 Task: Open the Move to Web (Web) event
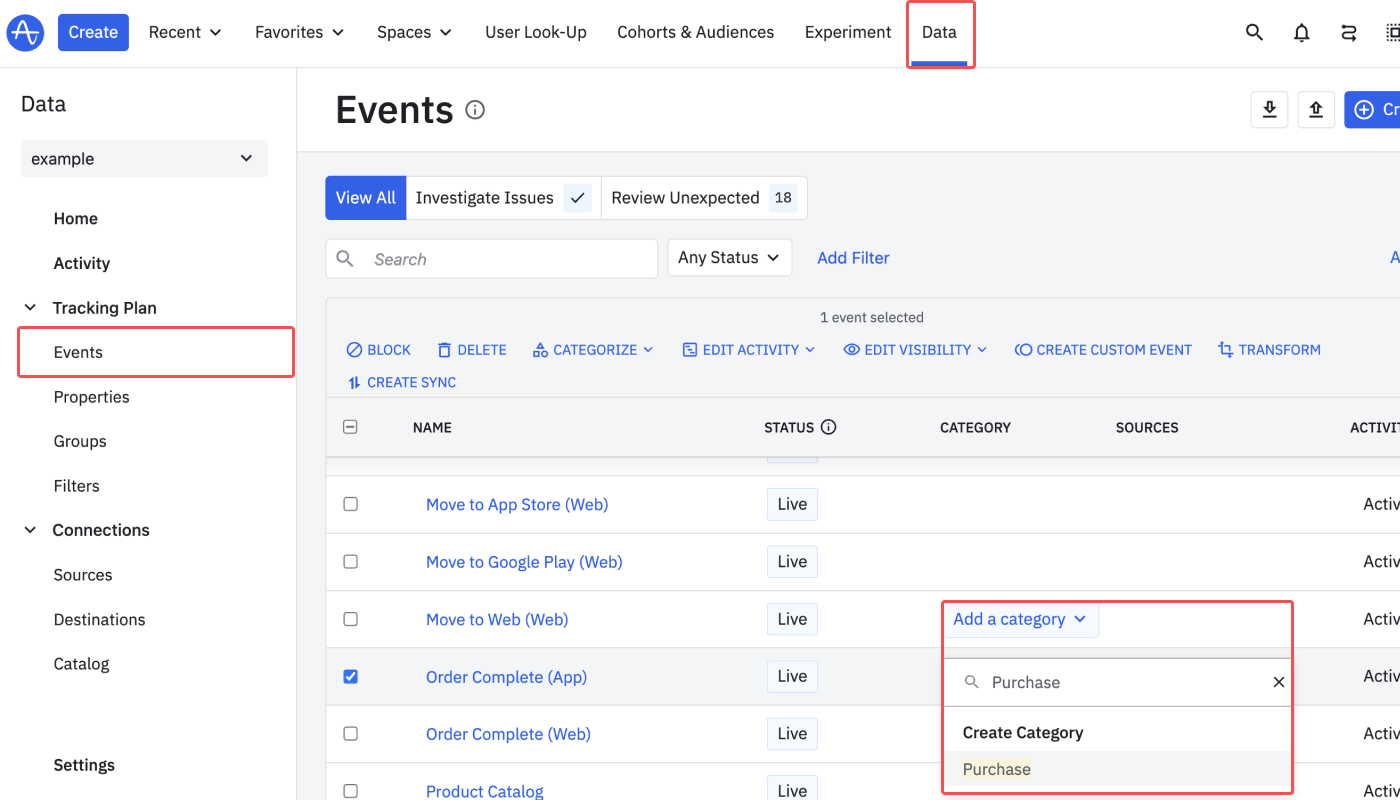pos(497,620)
